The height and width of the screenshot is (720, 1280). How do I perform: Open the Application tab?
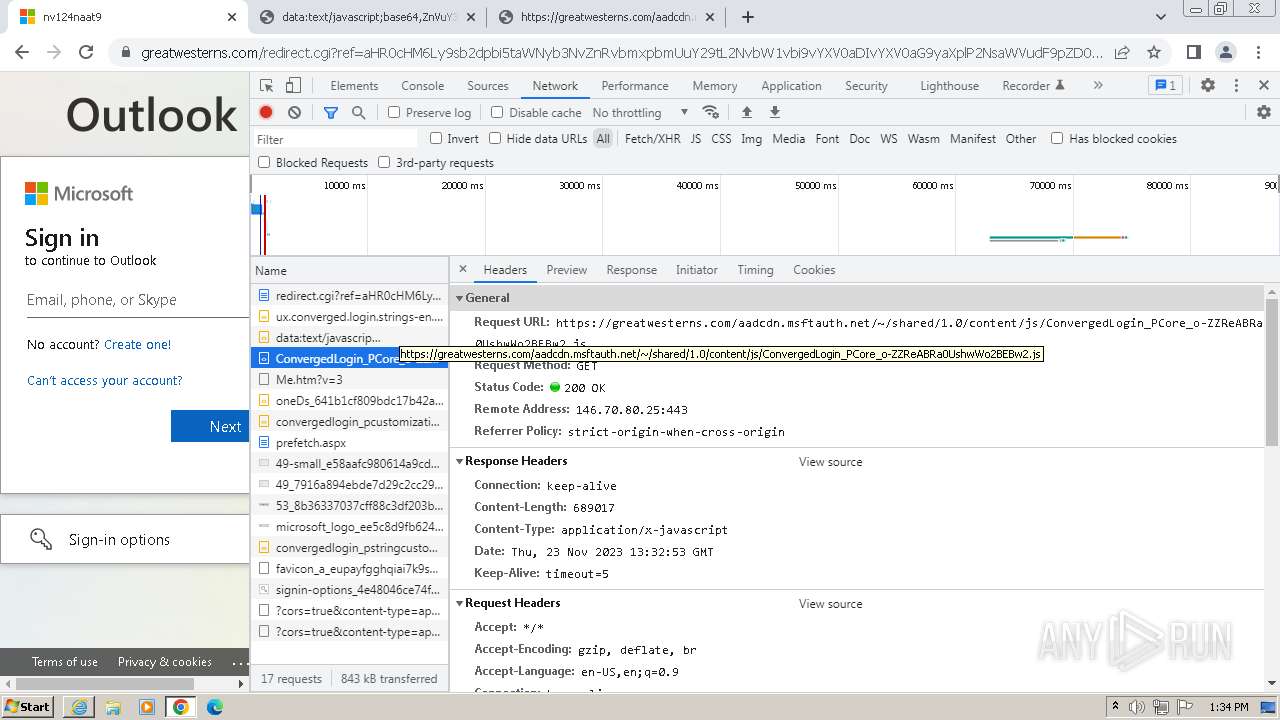791,86
